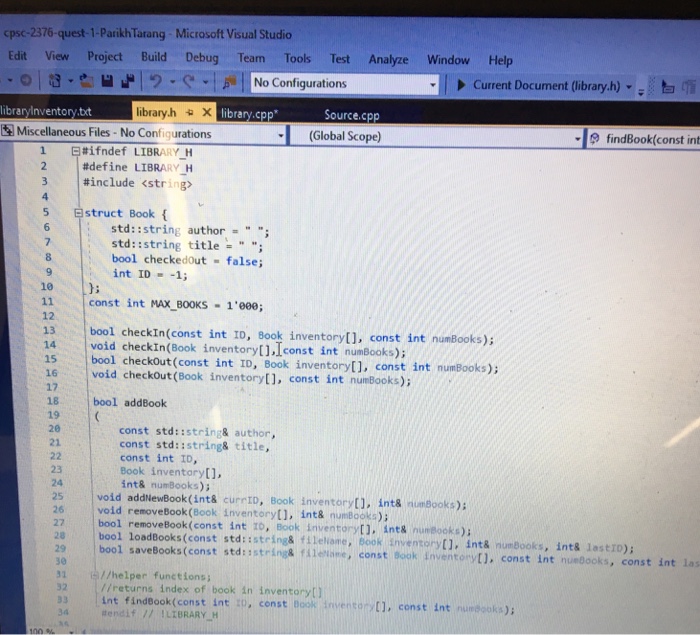Open the Team menu
700x635 pixels.
click(251, 58)
